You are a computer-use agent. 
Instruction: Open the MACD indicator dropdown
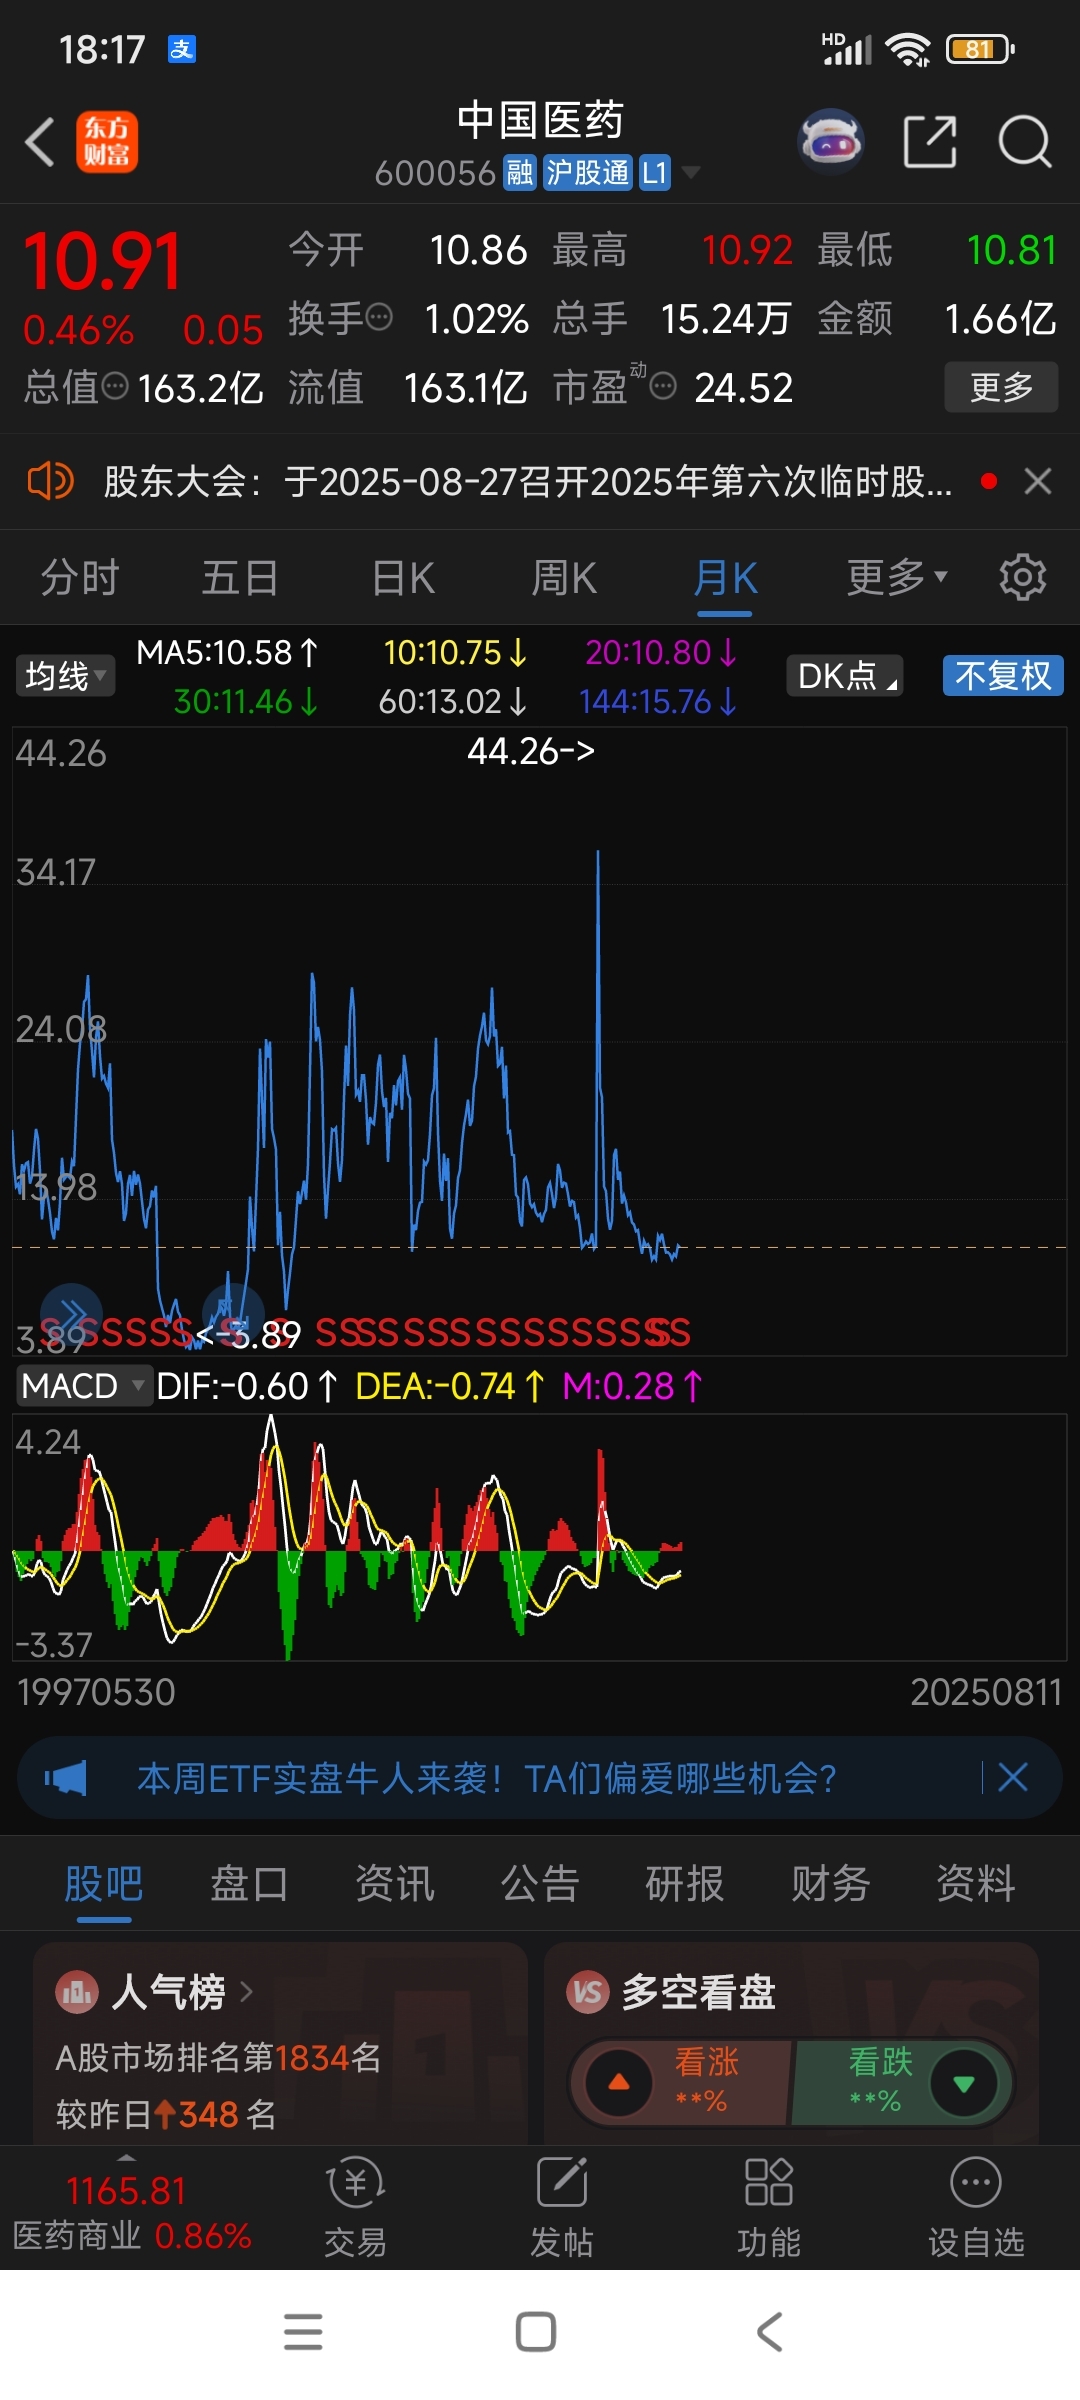(x=84, y=1386)
